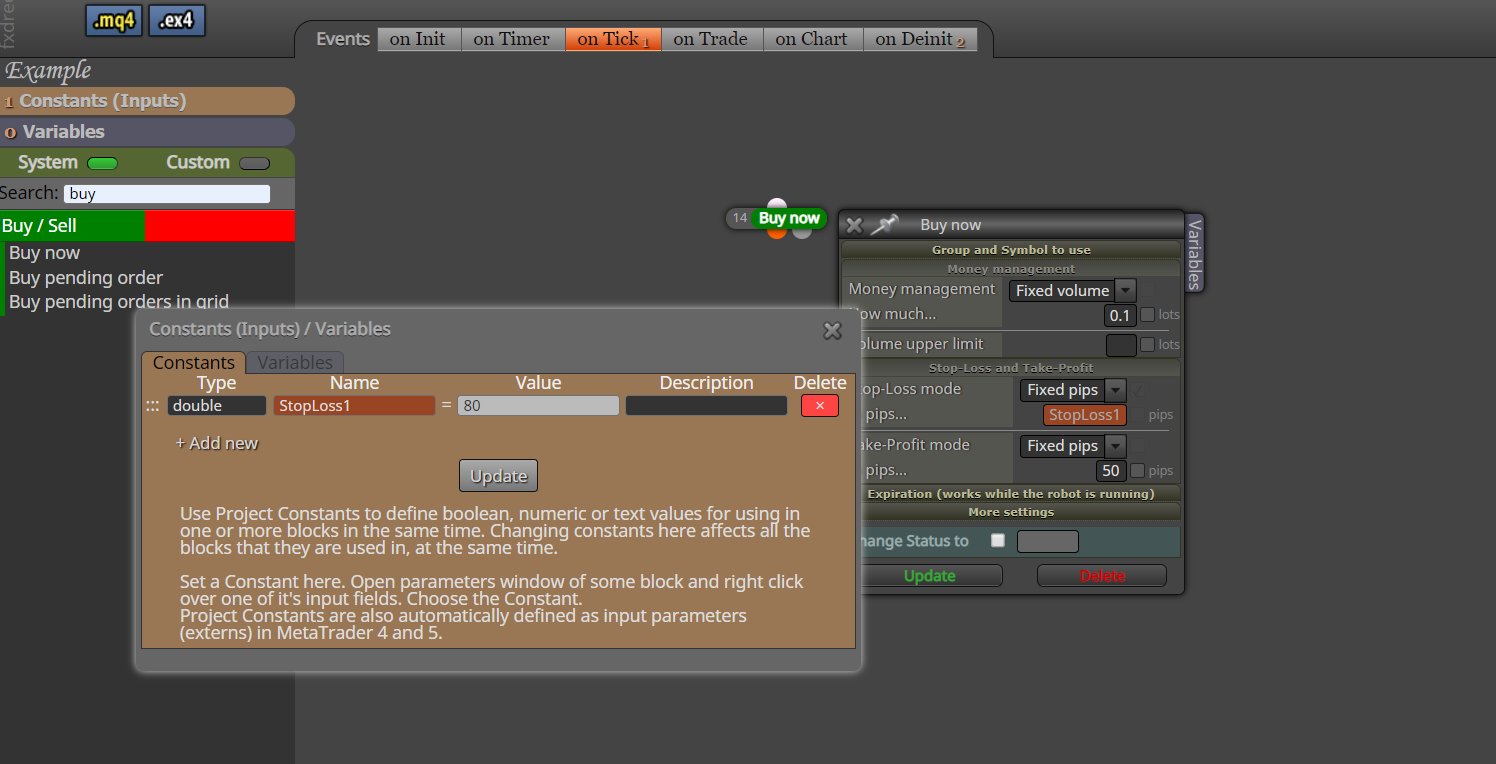Switch to the on Tick event tab
The width and height of the screenshot is (1496, 764).
click(x=613, y=39)
